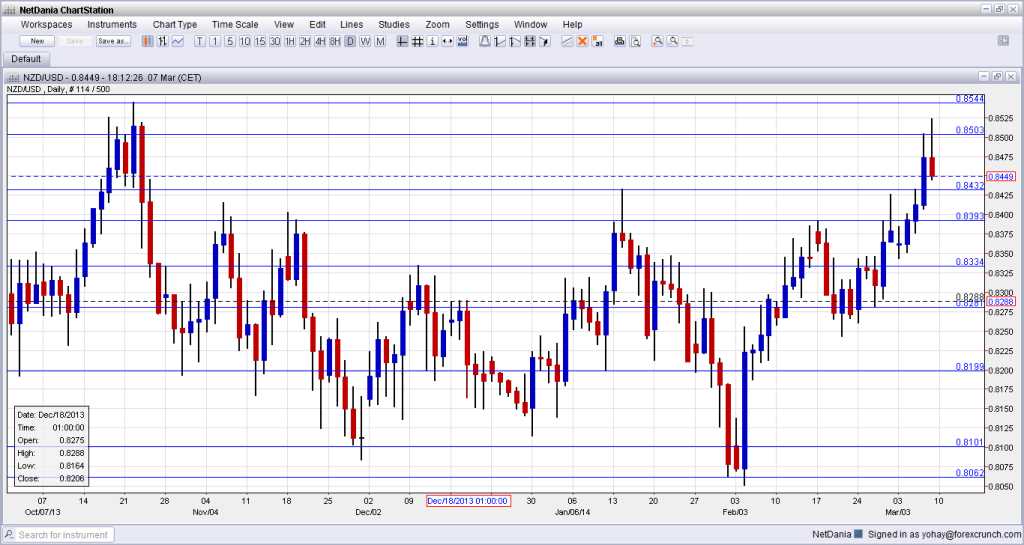
Task: Select the line chart type icon
Action: coord(178,41)
